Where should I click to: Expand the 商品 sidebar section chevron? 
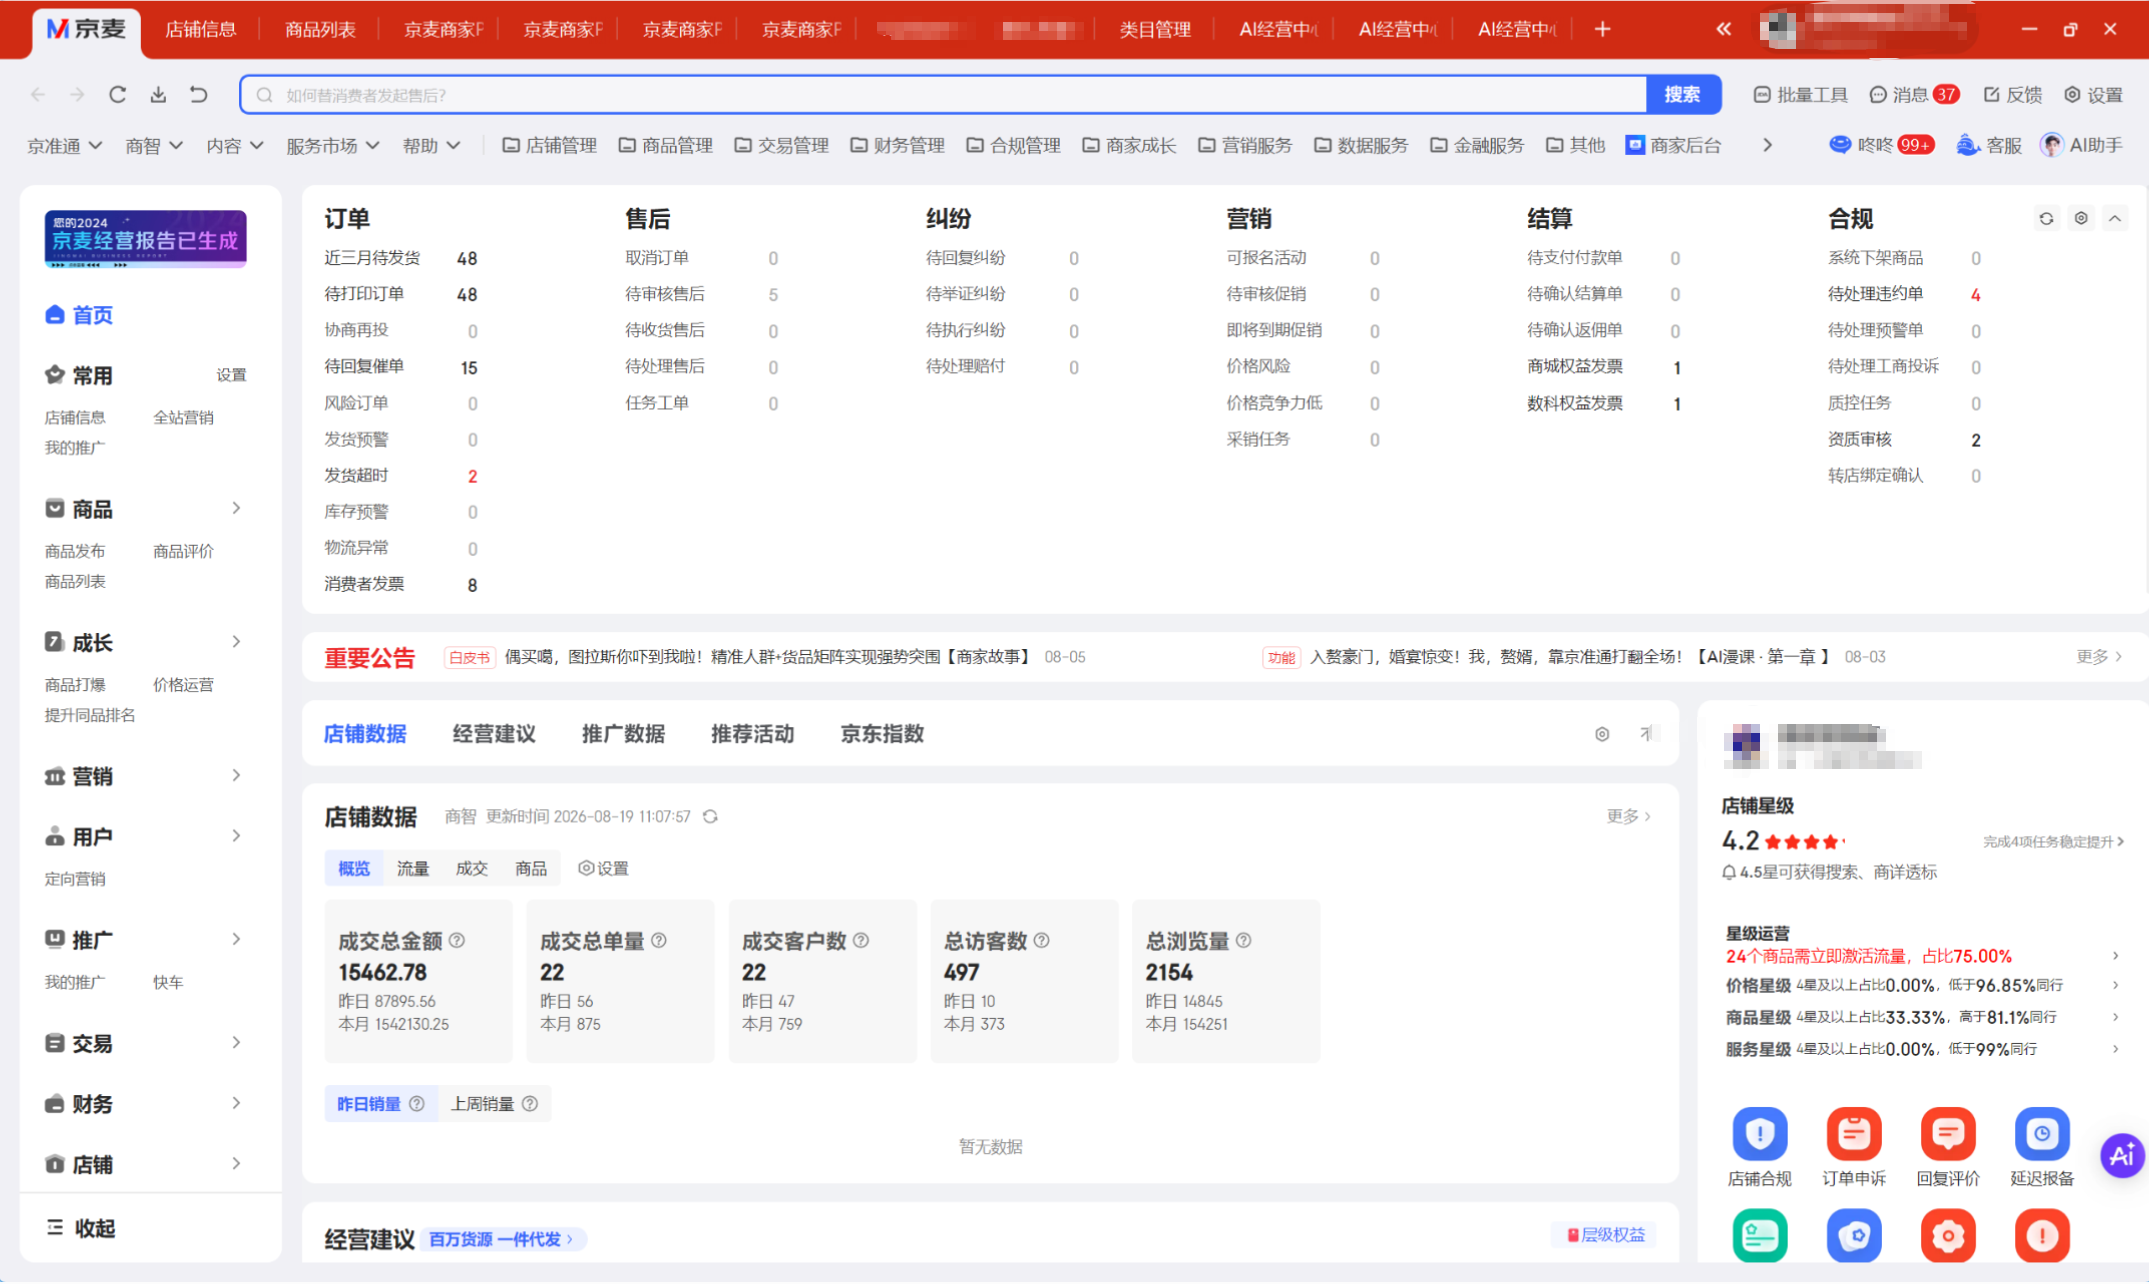(236, 508)
